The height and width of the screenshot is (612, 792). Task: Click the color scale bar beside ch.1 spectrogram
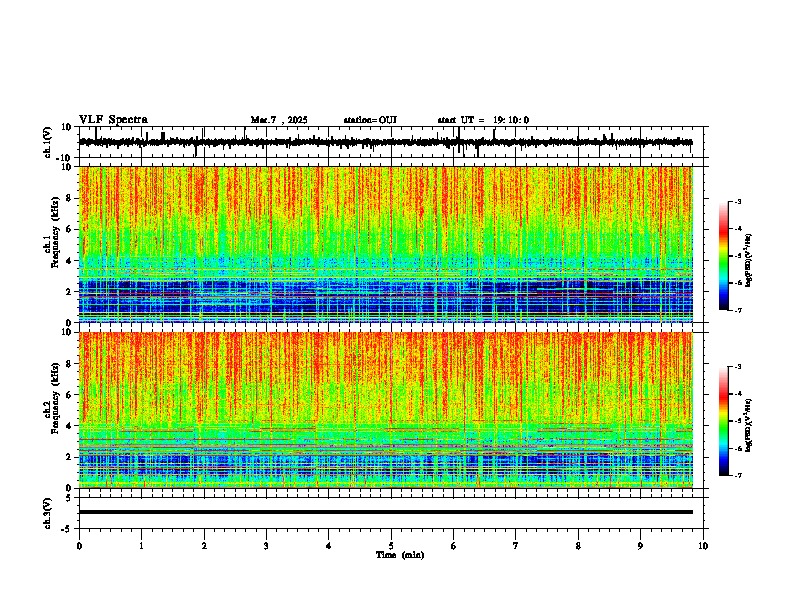[x=723, y=256]
